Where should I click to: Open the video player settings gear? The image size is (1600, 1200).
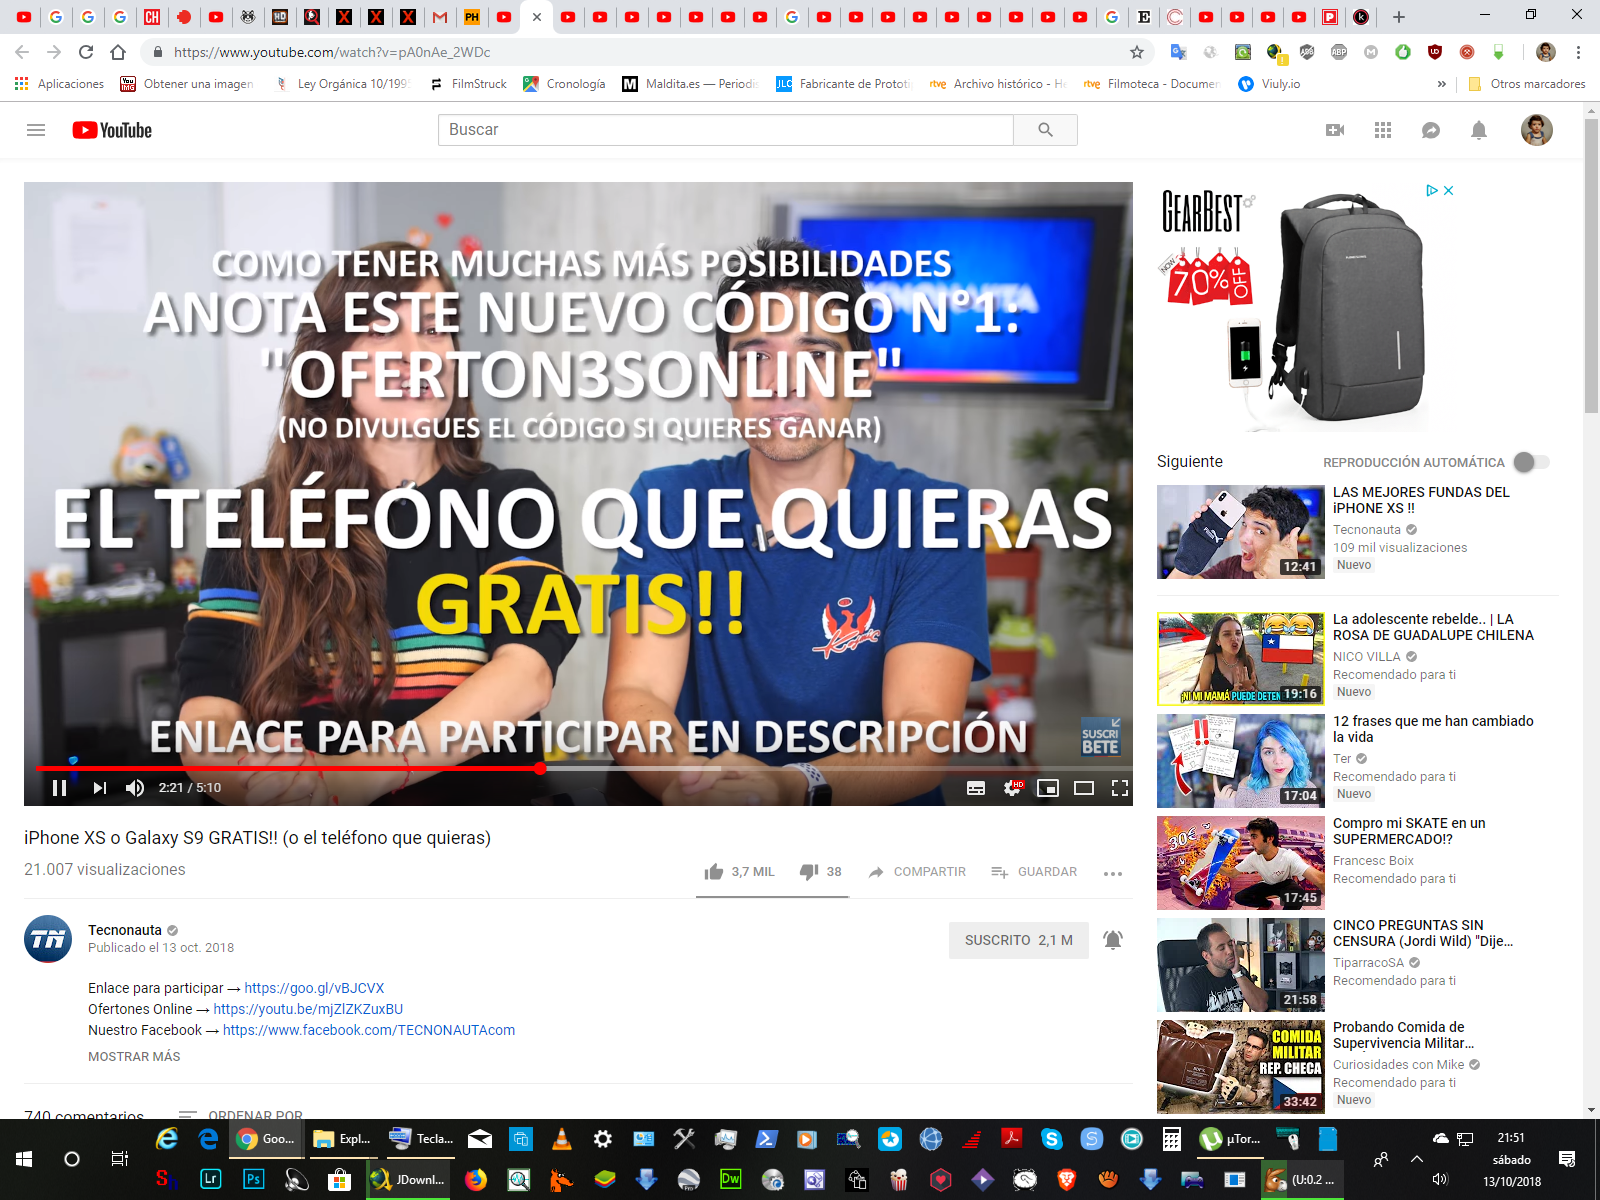pyautogui.click(x=1012, y=788)
